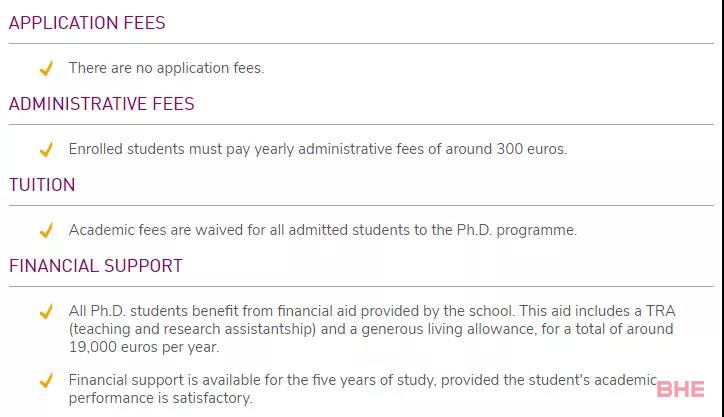The height and width of the screenshot is (417, 724).
Task: Click divider line under Tuition heading
Action: pos(362,206)
